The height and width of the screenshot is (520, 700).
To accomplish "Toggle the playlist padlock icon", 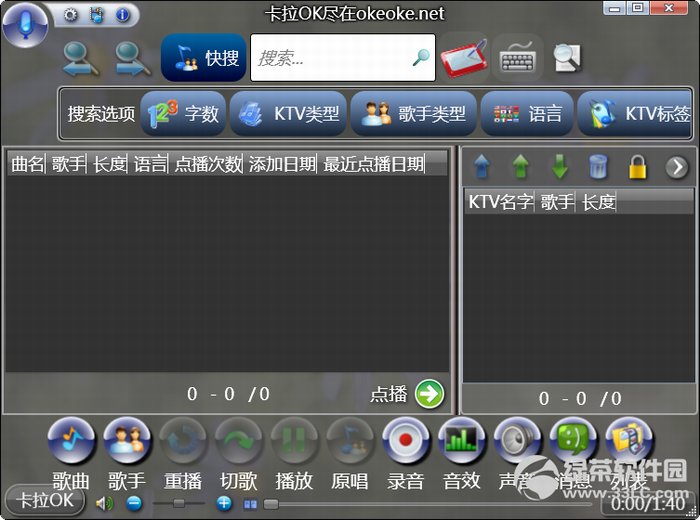I will point(638,166).
